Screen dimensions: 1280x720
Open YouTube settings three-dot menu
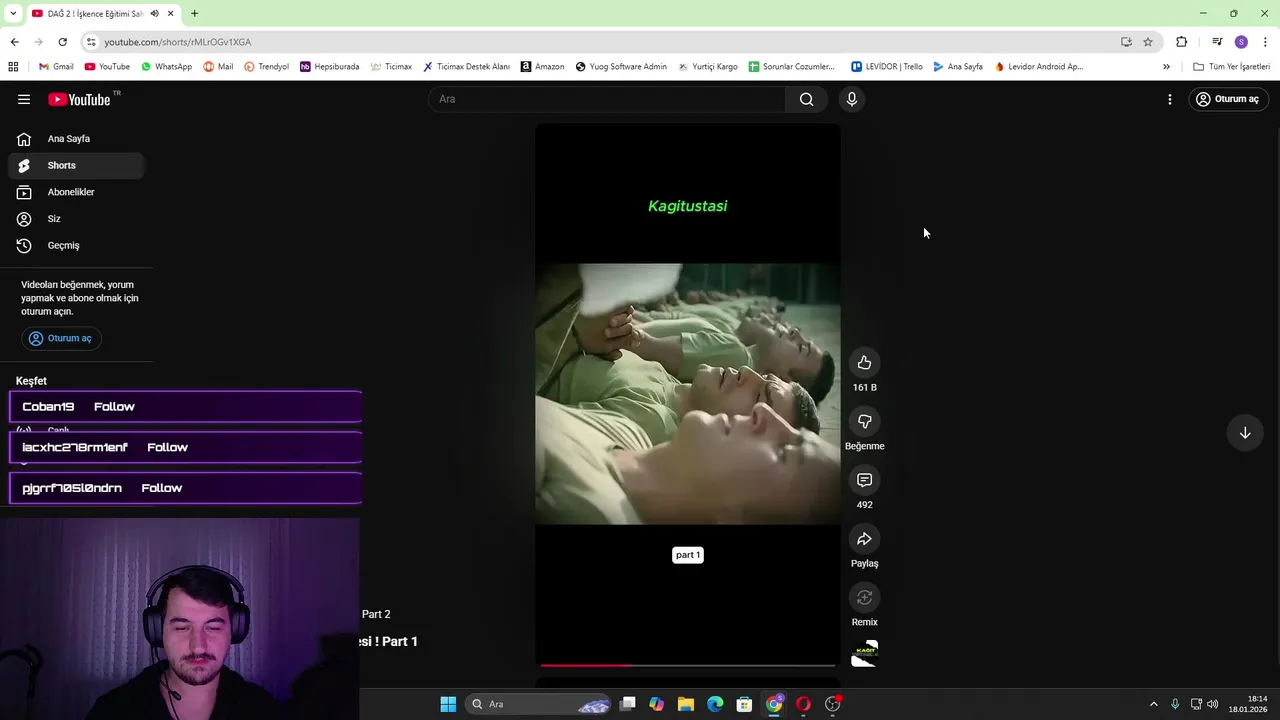(x=1169, y=99)
